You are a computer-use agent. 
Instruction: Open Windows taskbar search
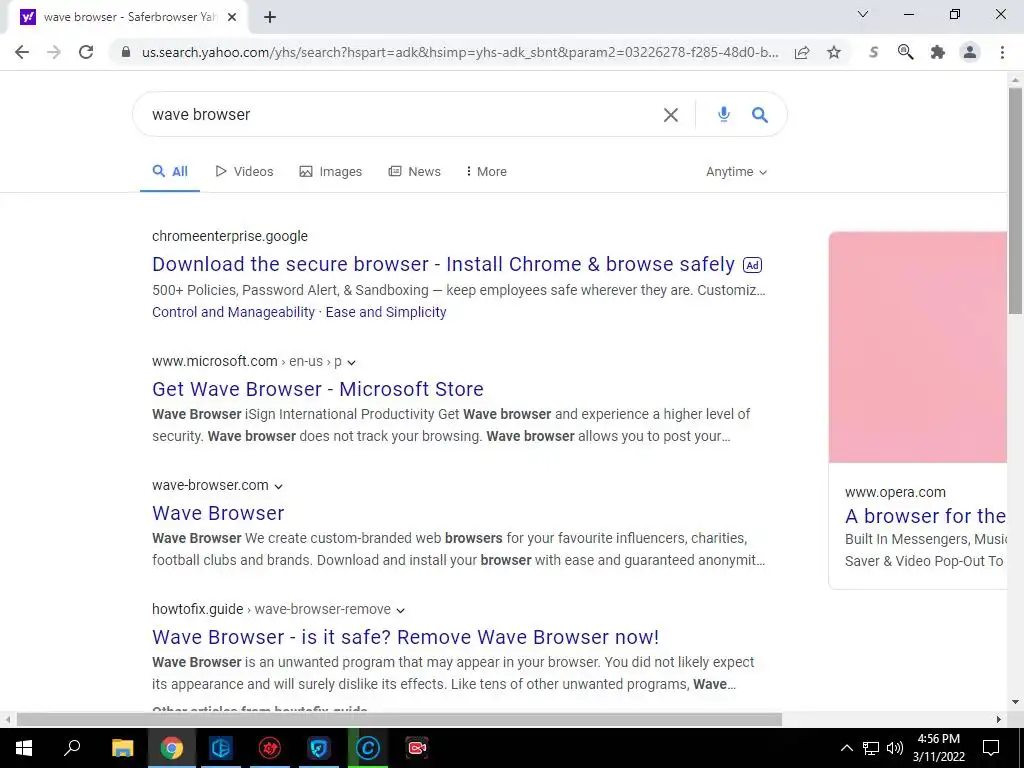(x=72, y=748)
